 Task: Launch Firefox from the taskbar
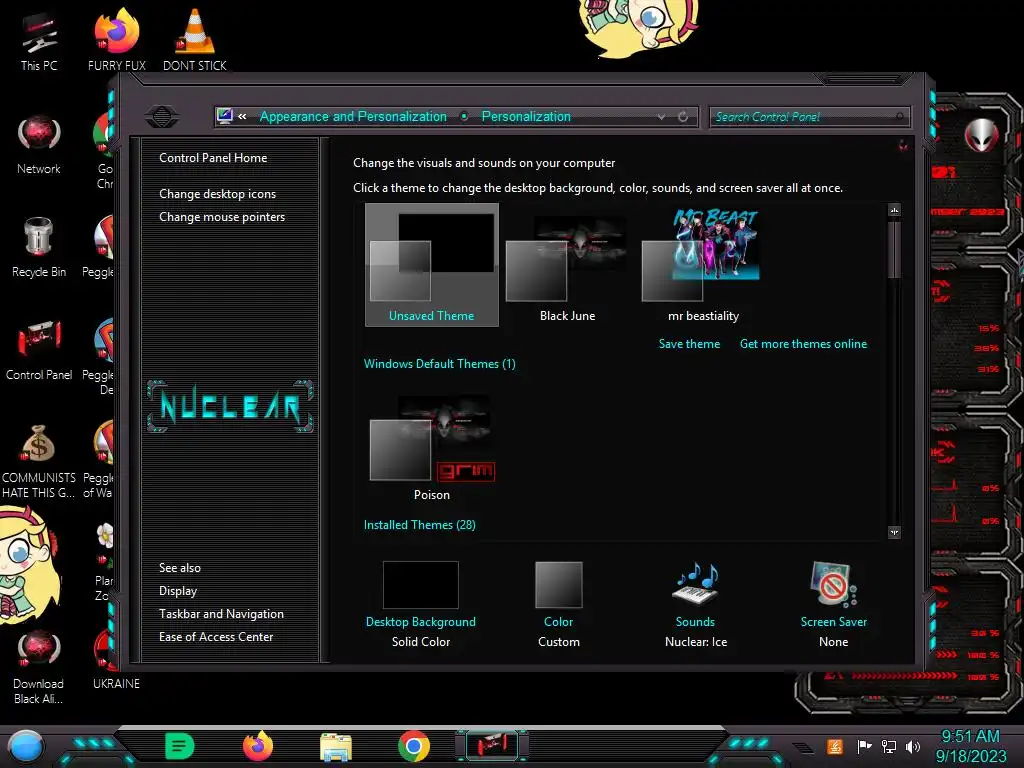point(257,746)
